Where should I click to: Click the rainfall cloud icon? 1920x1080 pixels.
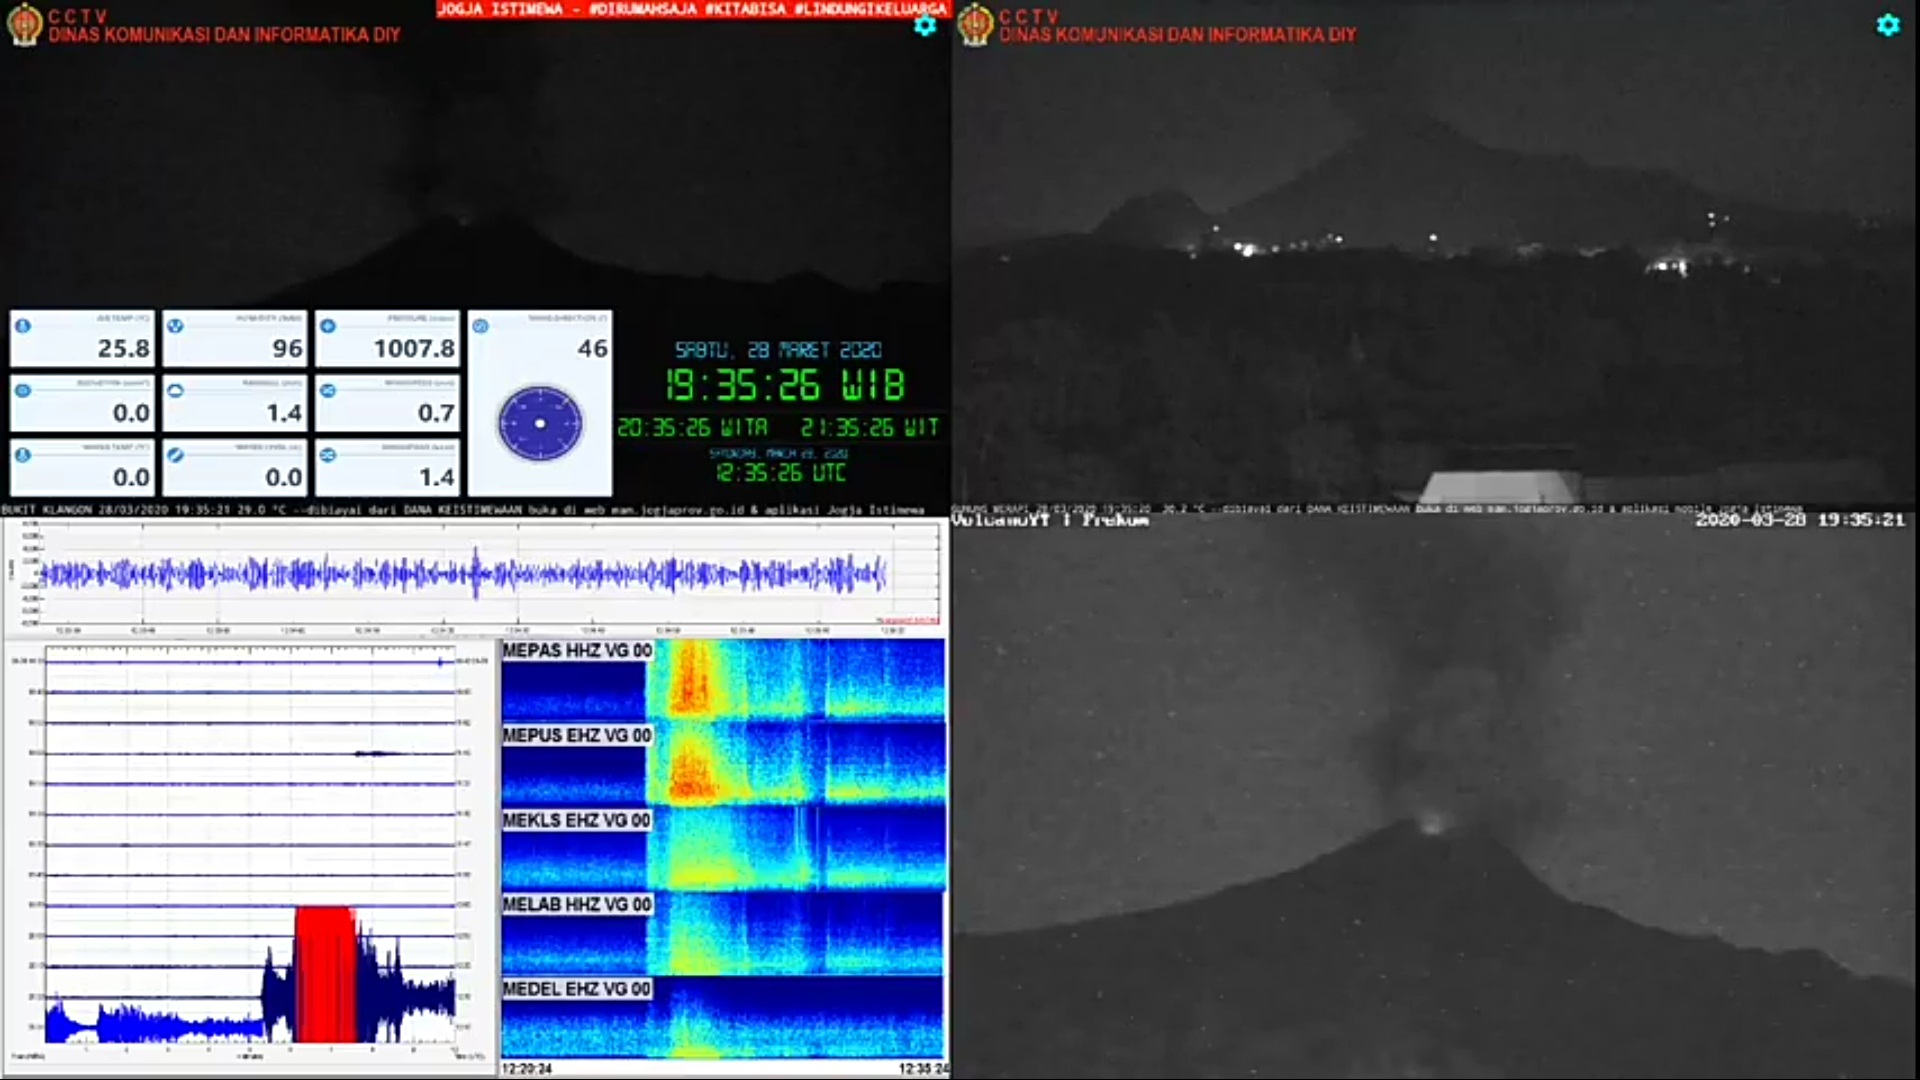coord(175,391)
